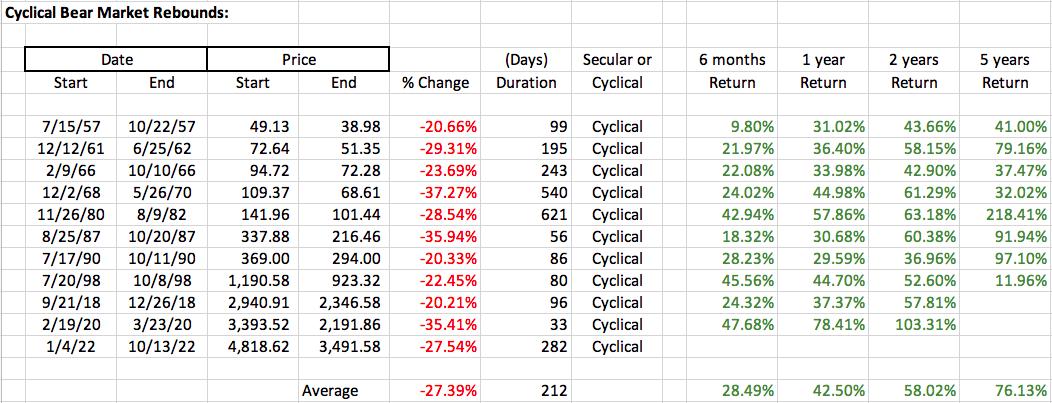Select end date cell 6/25/62

[x=161, y=149]
